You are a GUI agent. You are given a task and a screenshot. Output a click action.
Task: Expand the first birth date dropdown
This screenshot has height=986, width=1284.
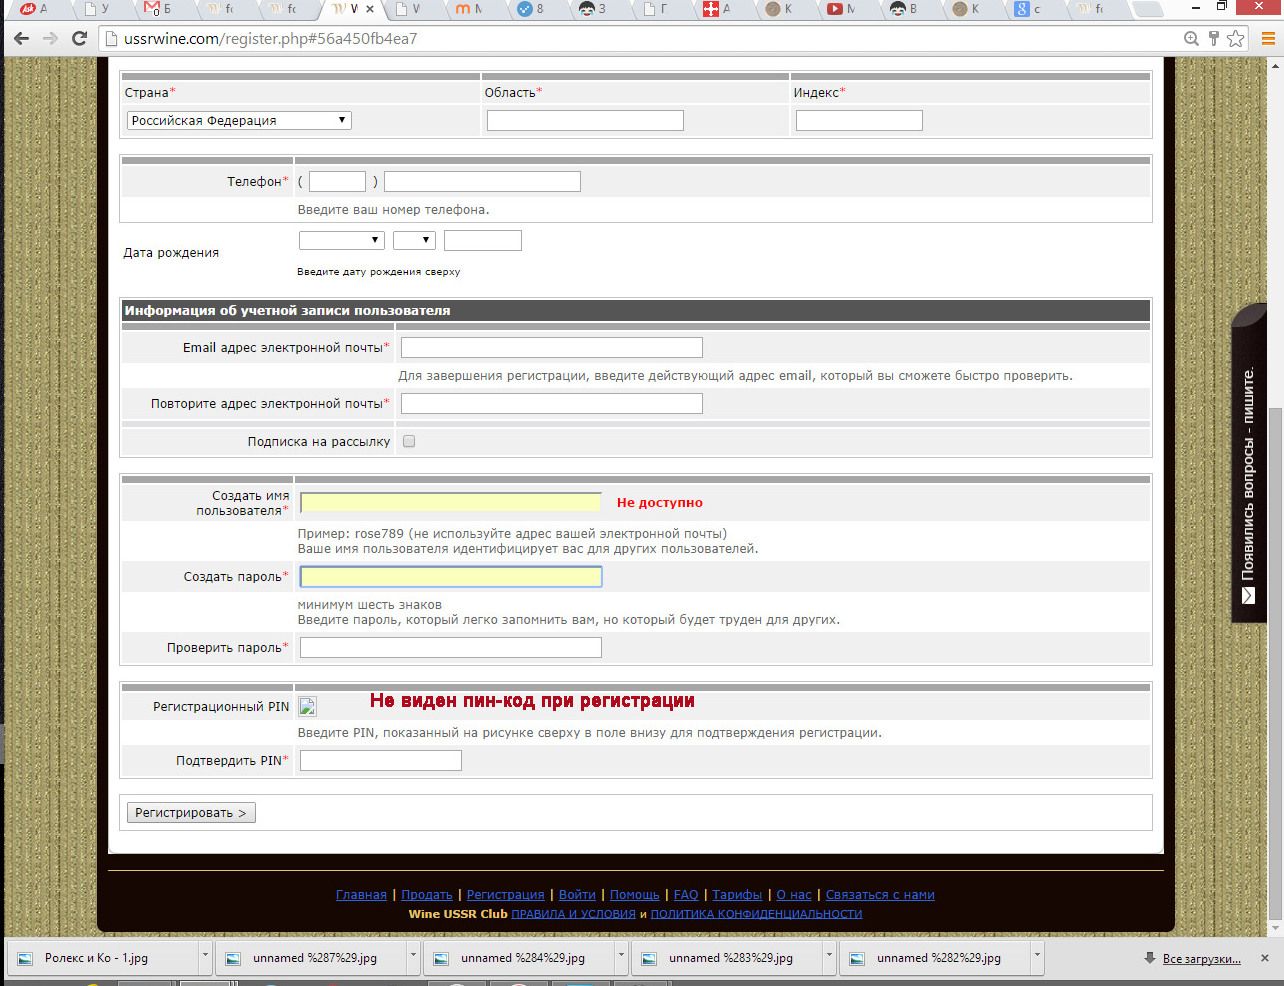tap(341, 240)
